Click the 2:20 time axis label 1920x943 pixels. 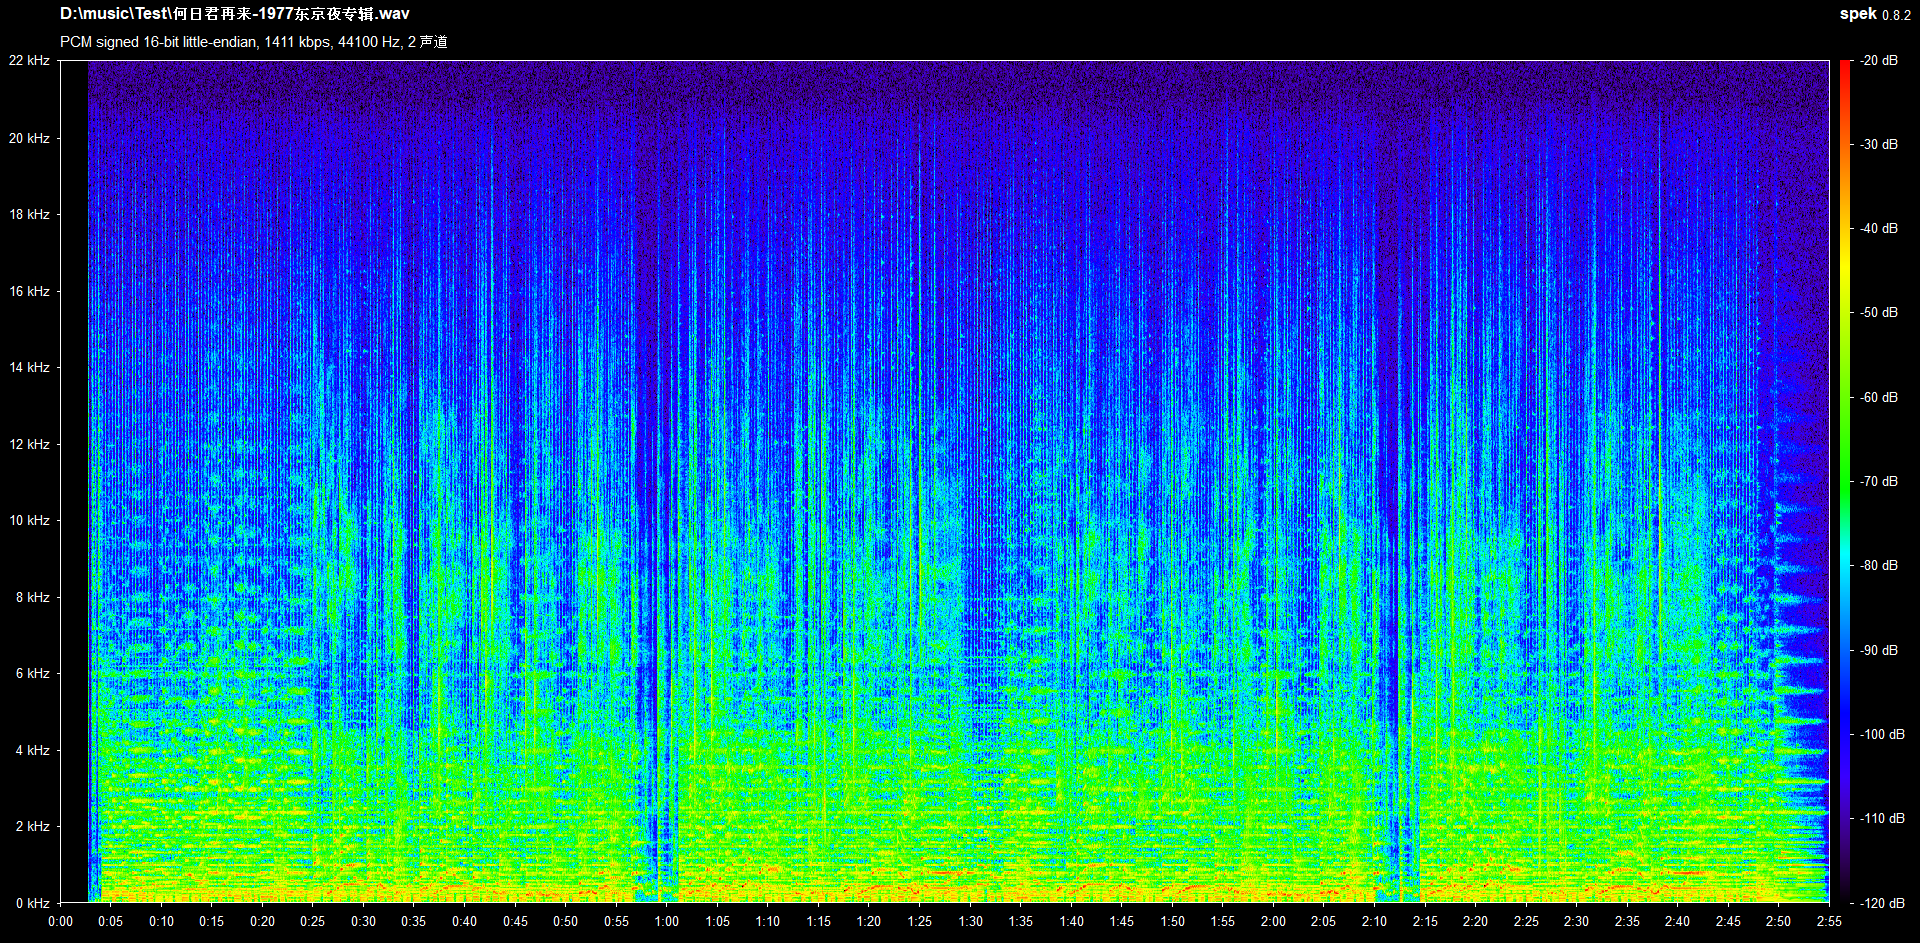click(1475, 921)
